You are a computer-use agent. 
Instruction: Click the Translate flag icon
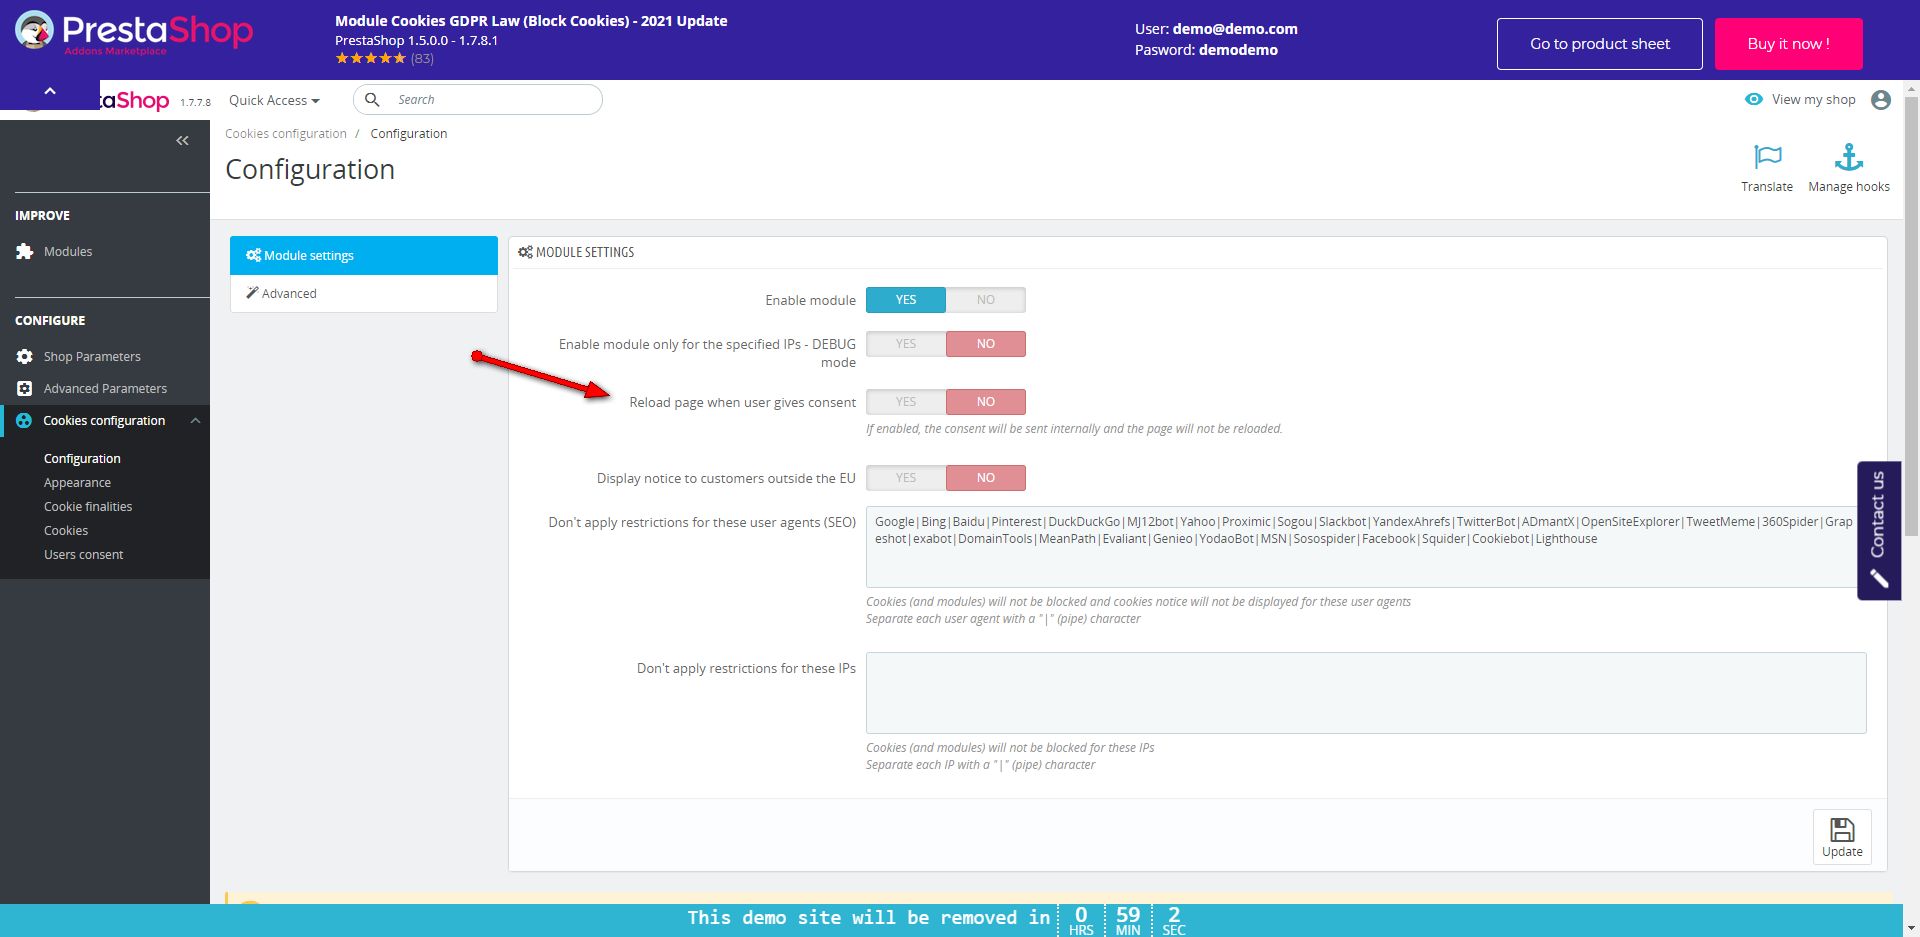(x=1767, y=157)
